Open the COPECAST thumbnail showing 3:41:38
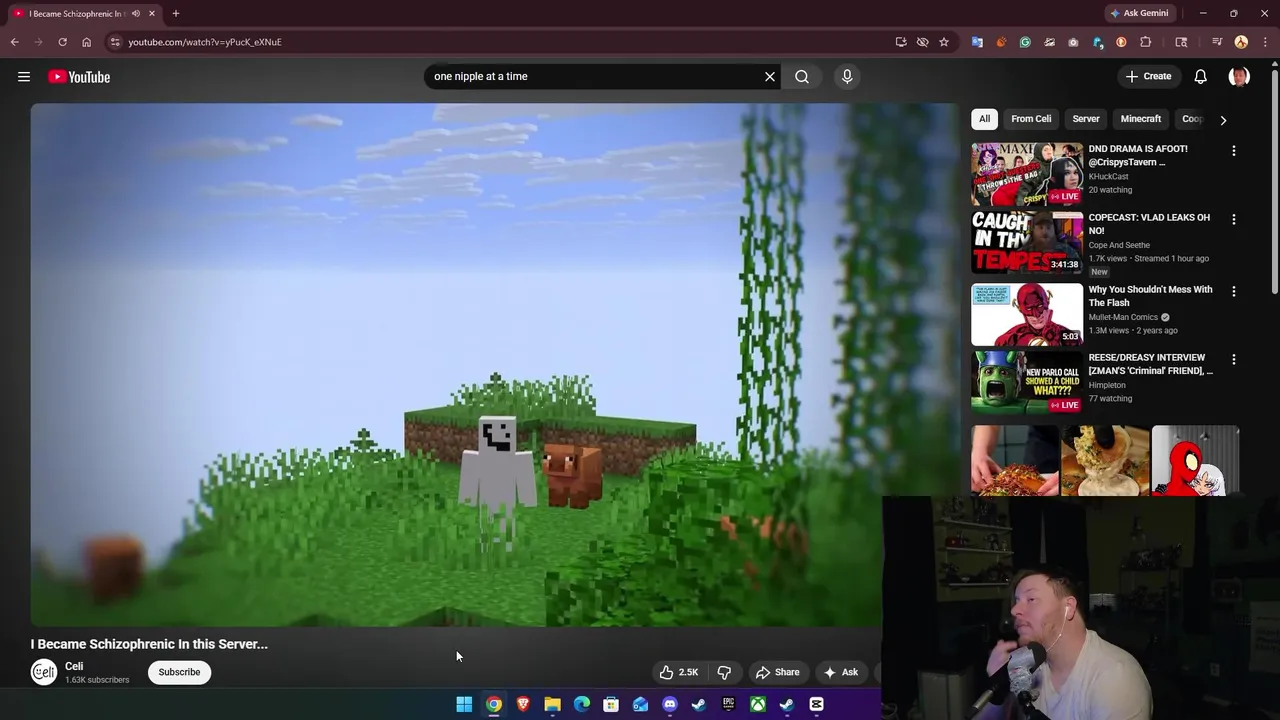 1027,242
